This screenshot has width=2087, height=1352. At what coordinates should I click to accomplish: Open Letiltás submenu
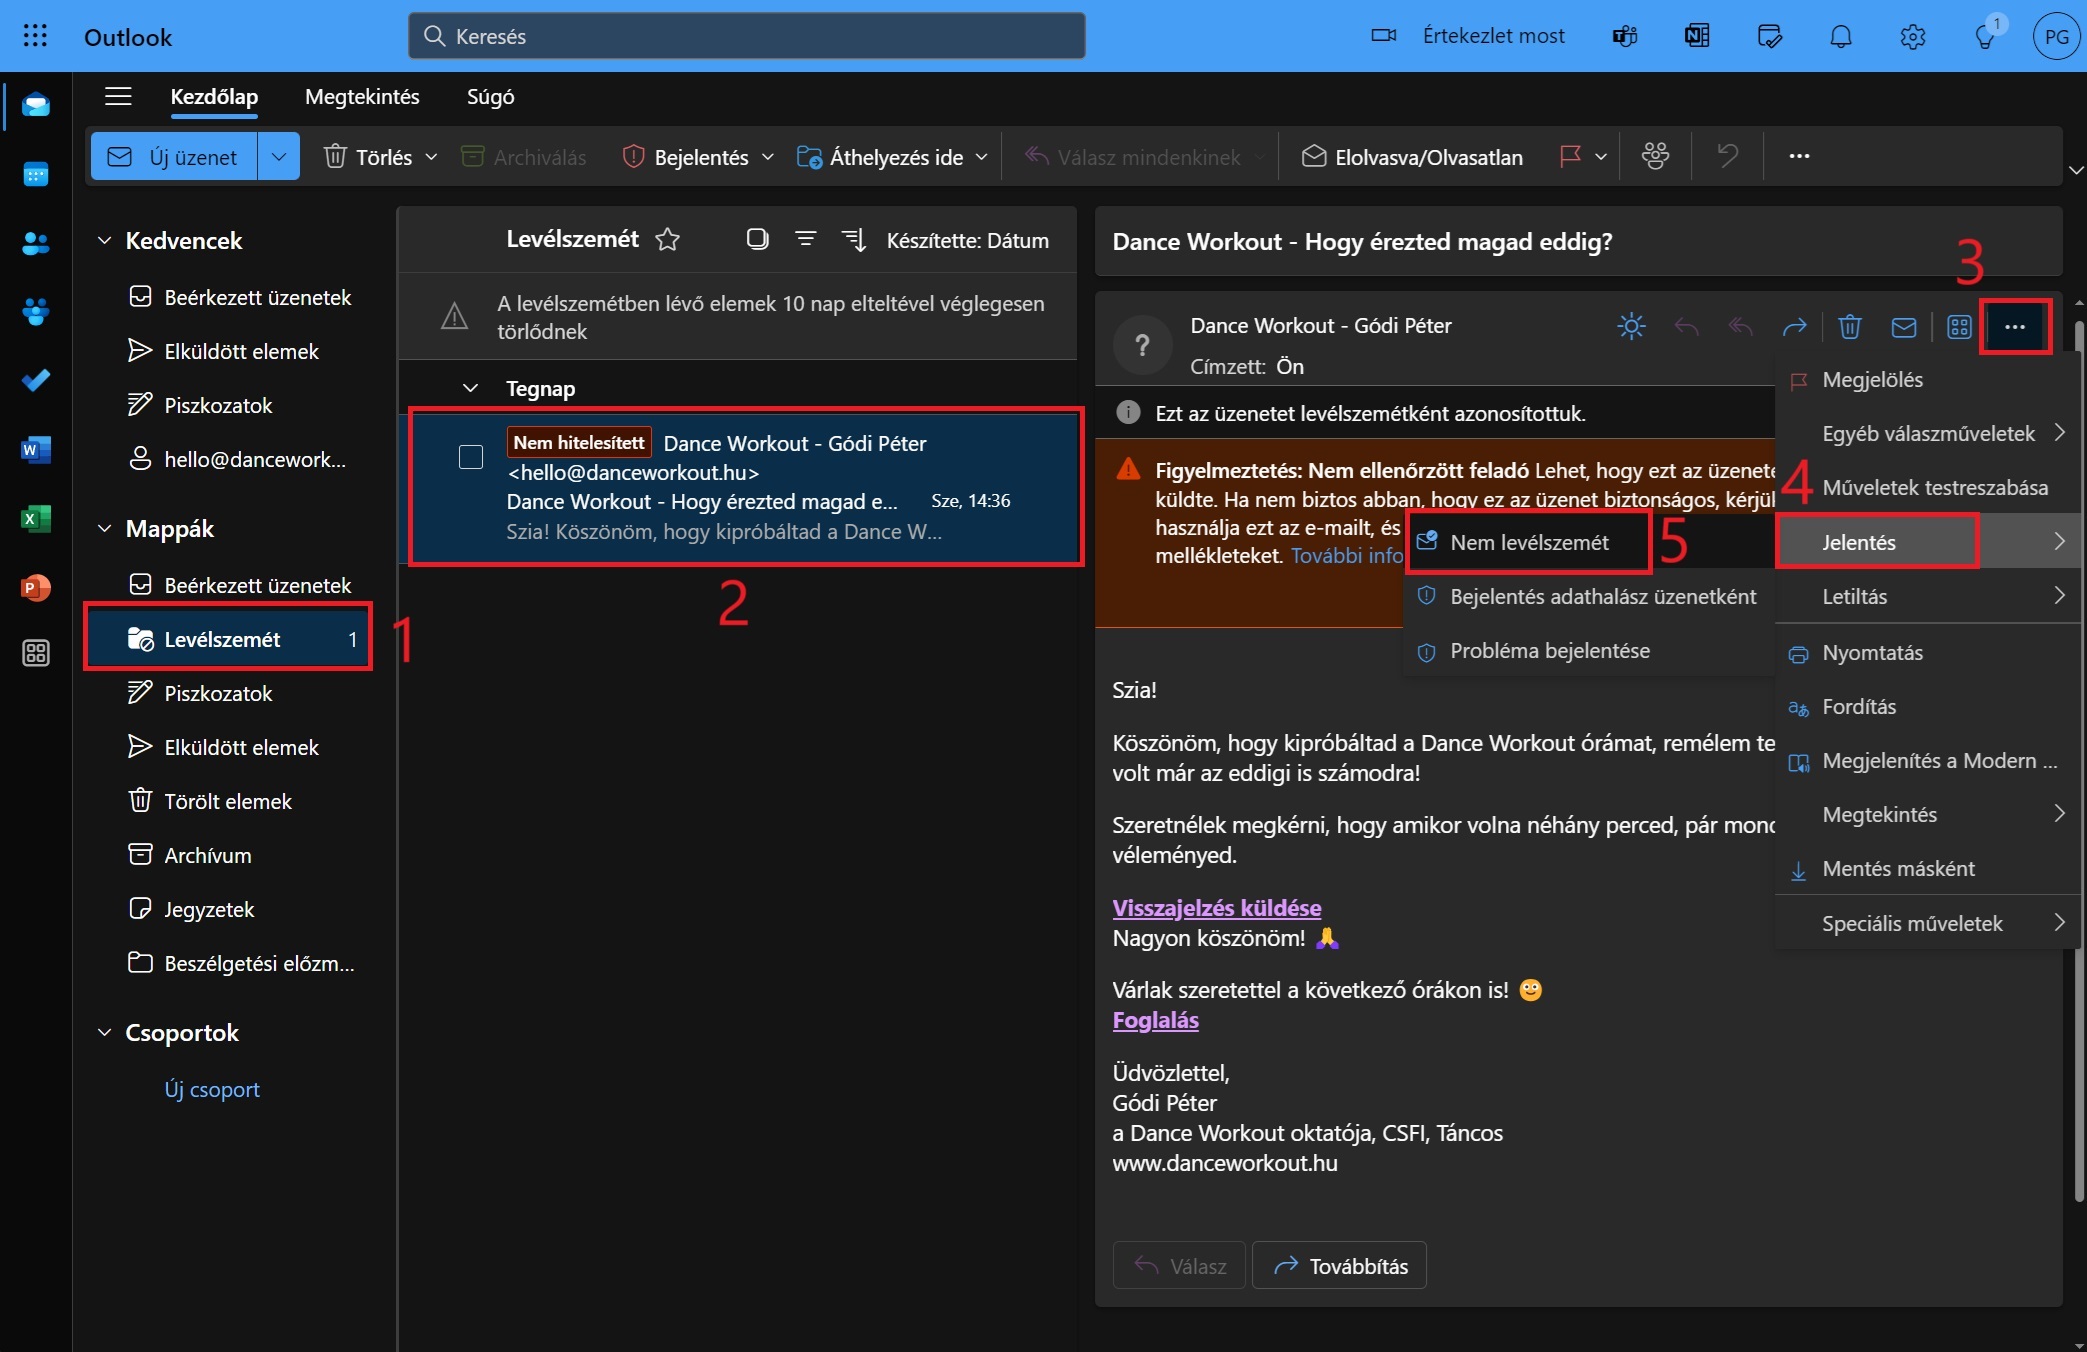click(x=1927, y=596)
